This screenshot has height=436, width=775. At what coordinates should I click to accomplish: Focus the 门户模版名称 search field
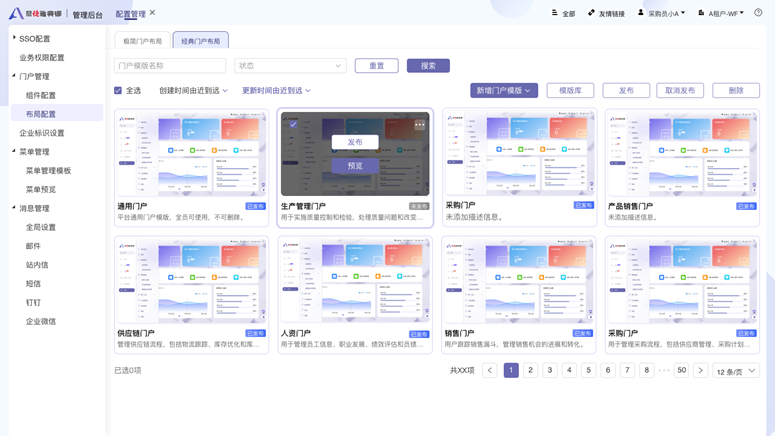pyautogui.click(x=170, y=66)
